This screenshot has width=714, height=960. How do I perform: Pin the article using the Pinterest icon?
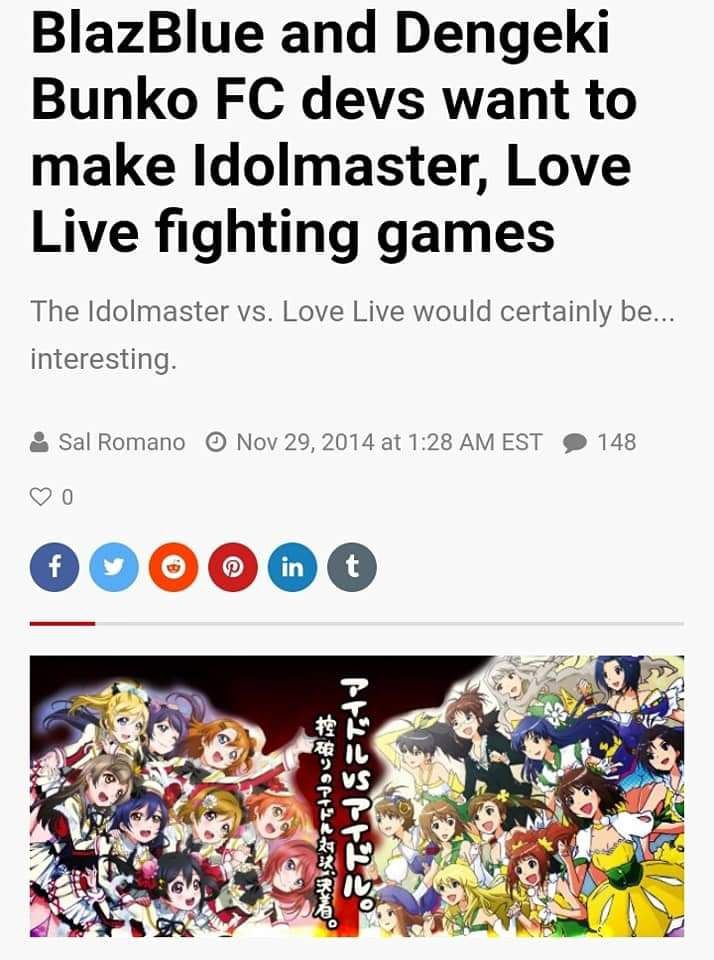(x=233, y=567)
